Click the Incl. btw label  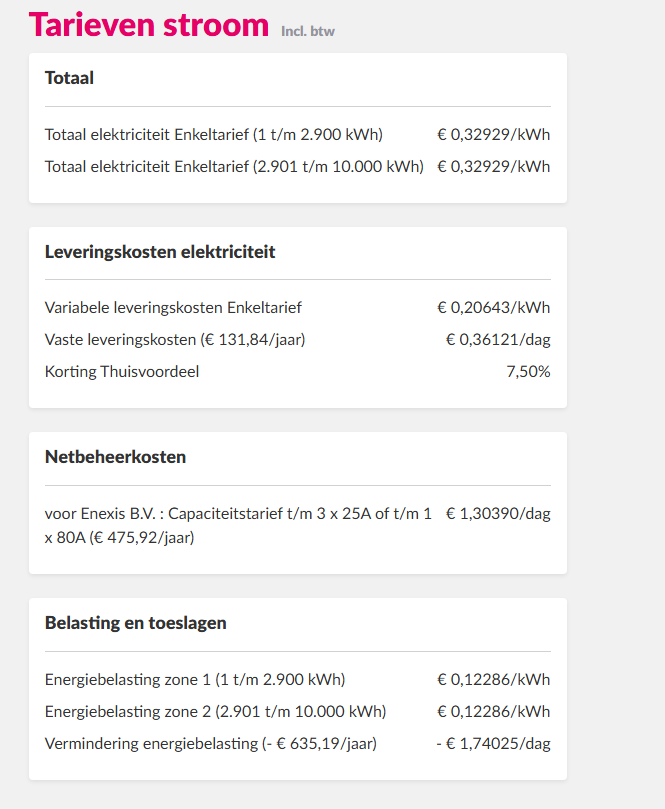point(307,32)
